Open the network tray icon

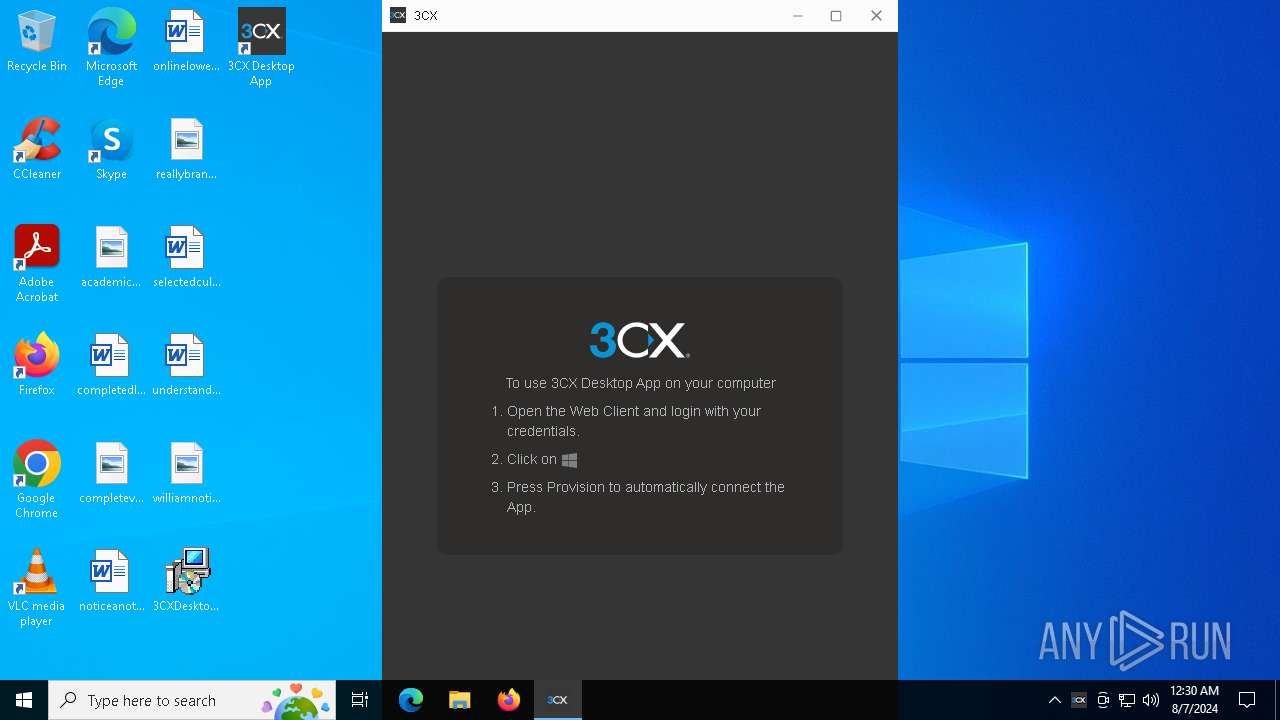coord(1127,700)
